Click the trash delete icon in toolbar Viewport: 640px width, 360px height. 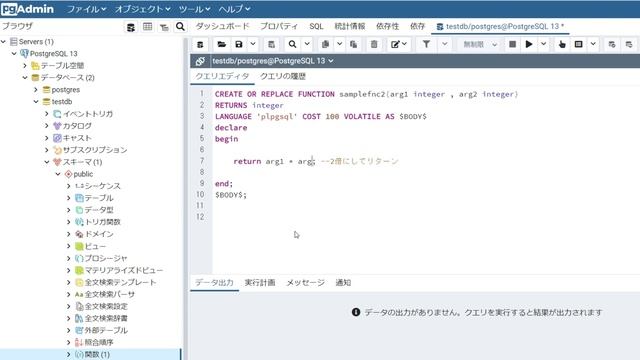(374, 44)
